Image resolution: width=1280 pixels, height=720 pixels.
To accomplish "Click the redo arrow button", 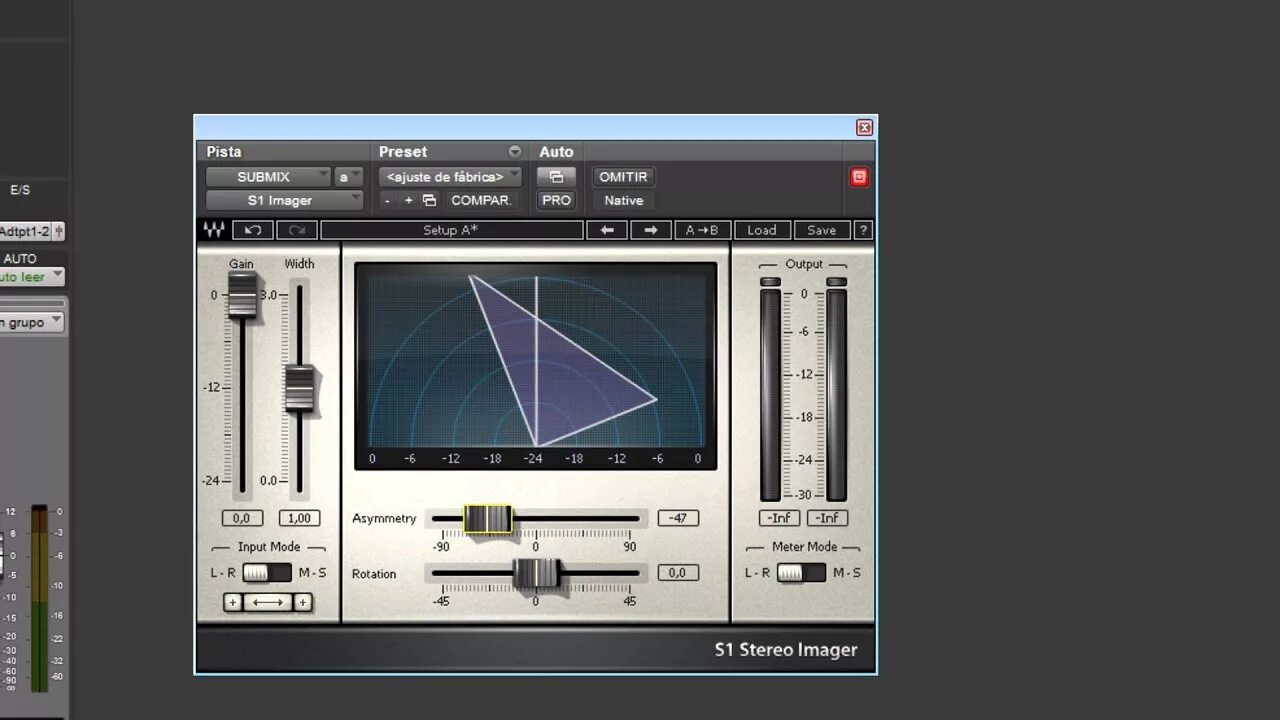I will coord(297,230).
